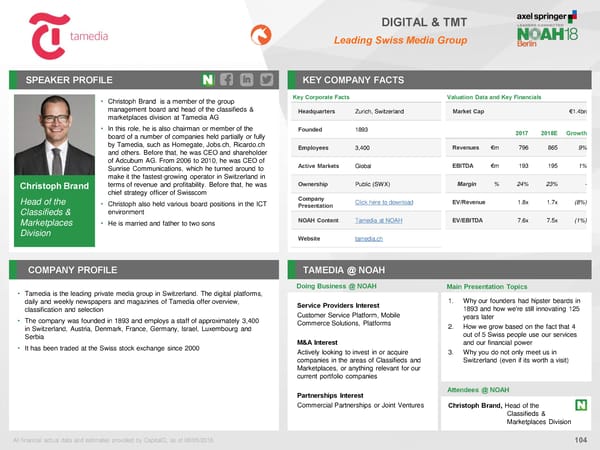Click the Facebook icon in Speaker Profile header
The width and height of the screenshot is (600, 450).
pos(227,79)
